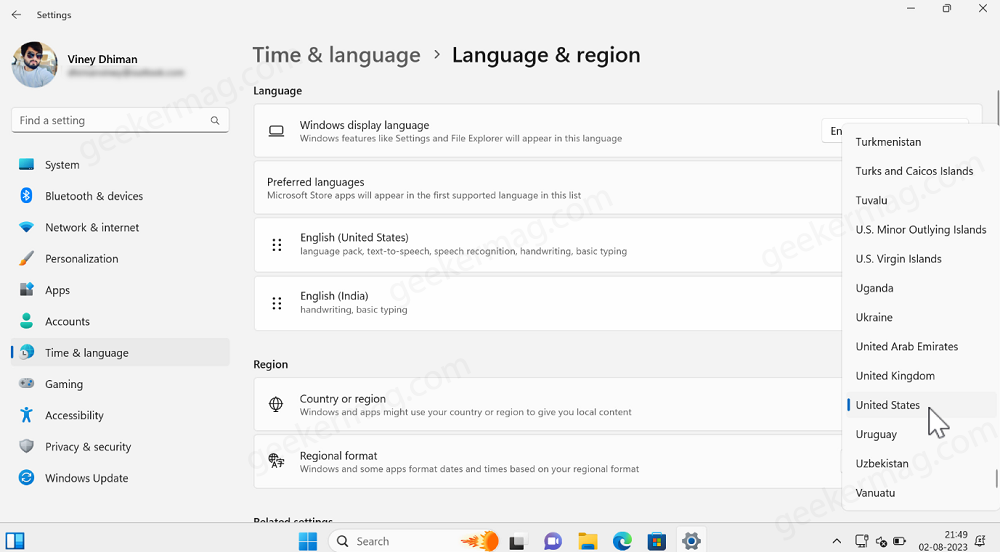Viewport: 1000px width, 552px height.
Task: Click the Windows display language laptop icon
Action: 276,131
